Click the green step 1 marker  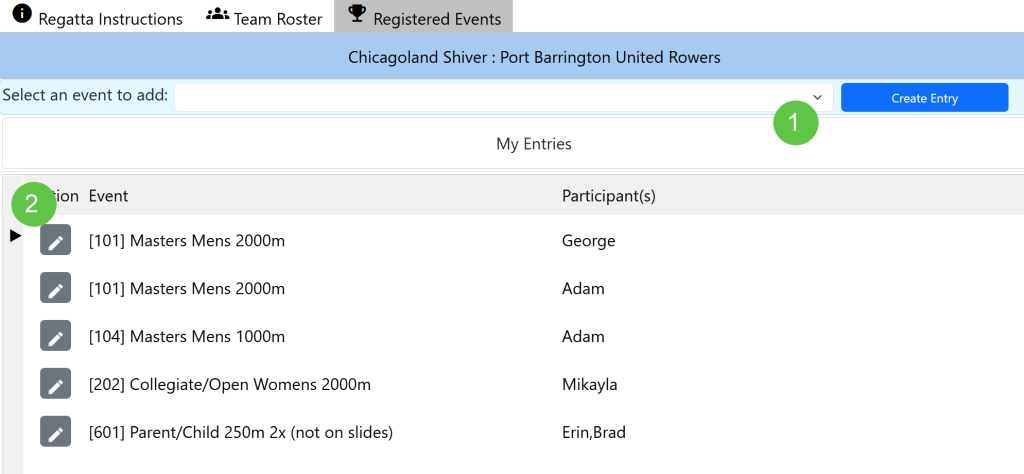click(795, 122)
